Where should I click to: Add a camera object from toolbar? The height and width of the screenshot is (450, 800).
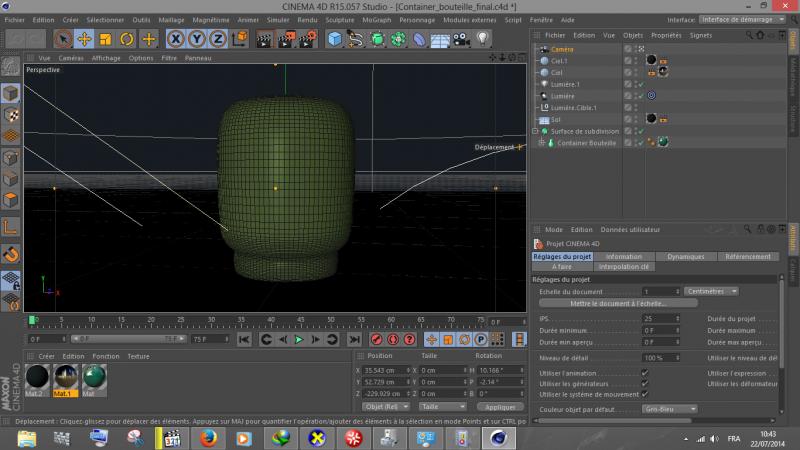pos(461,39)
